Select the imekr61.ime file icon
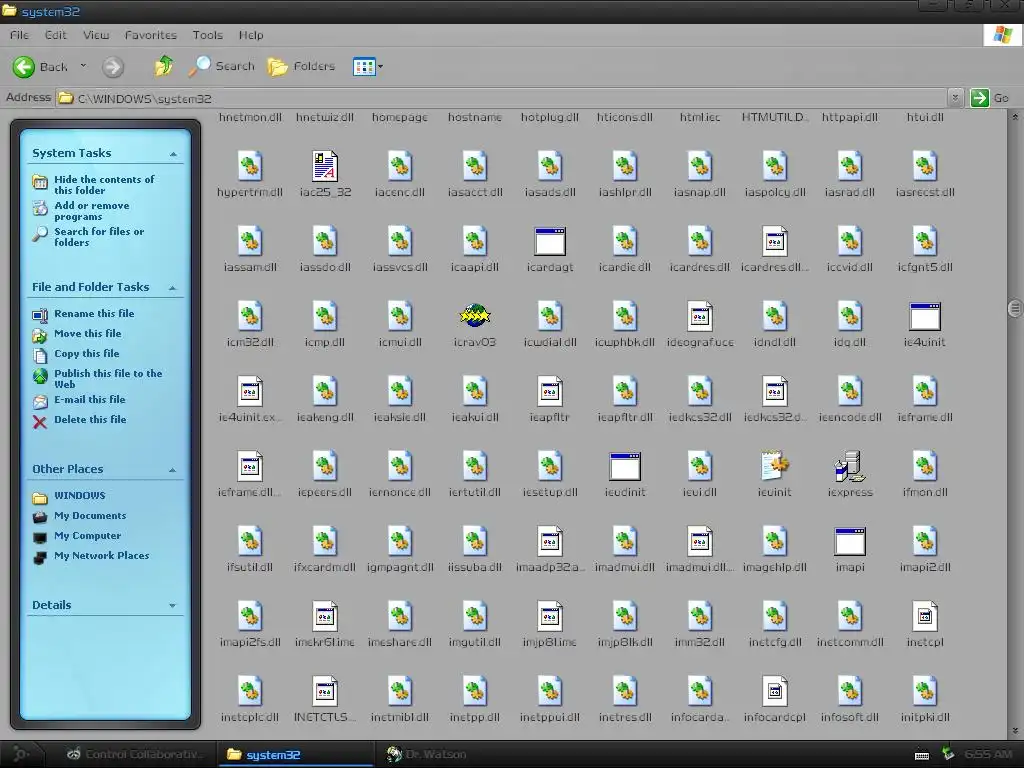1024x768 pixels. click(x=325, y=616)
